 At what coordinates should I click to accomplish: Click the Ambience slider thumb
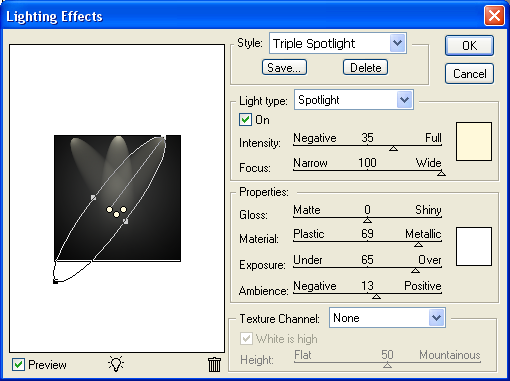coord(376,296)
